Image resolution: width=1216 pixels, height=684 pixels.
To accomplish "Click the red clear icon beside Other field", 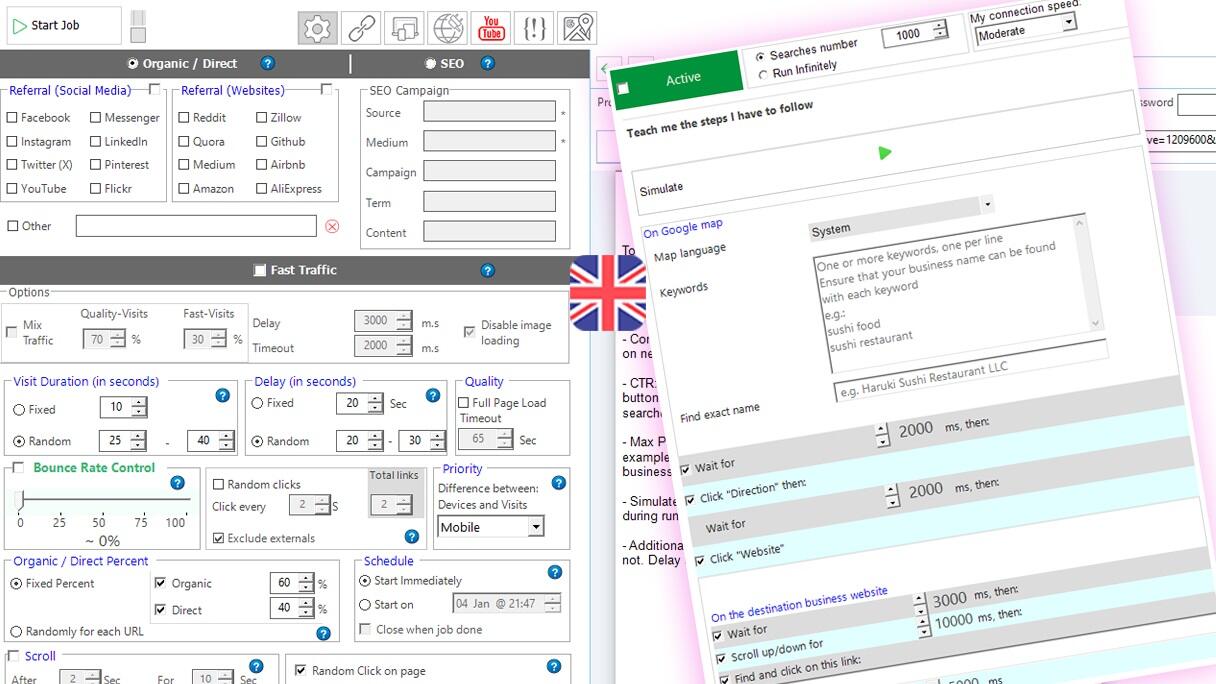I will pos(332,226).
